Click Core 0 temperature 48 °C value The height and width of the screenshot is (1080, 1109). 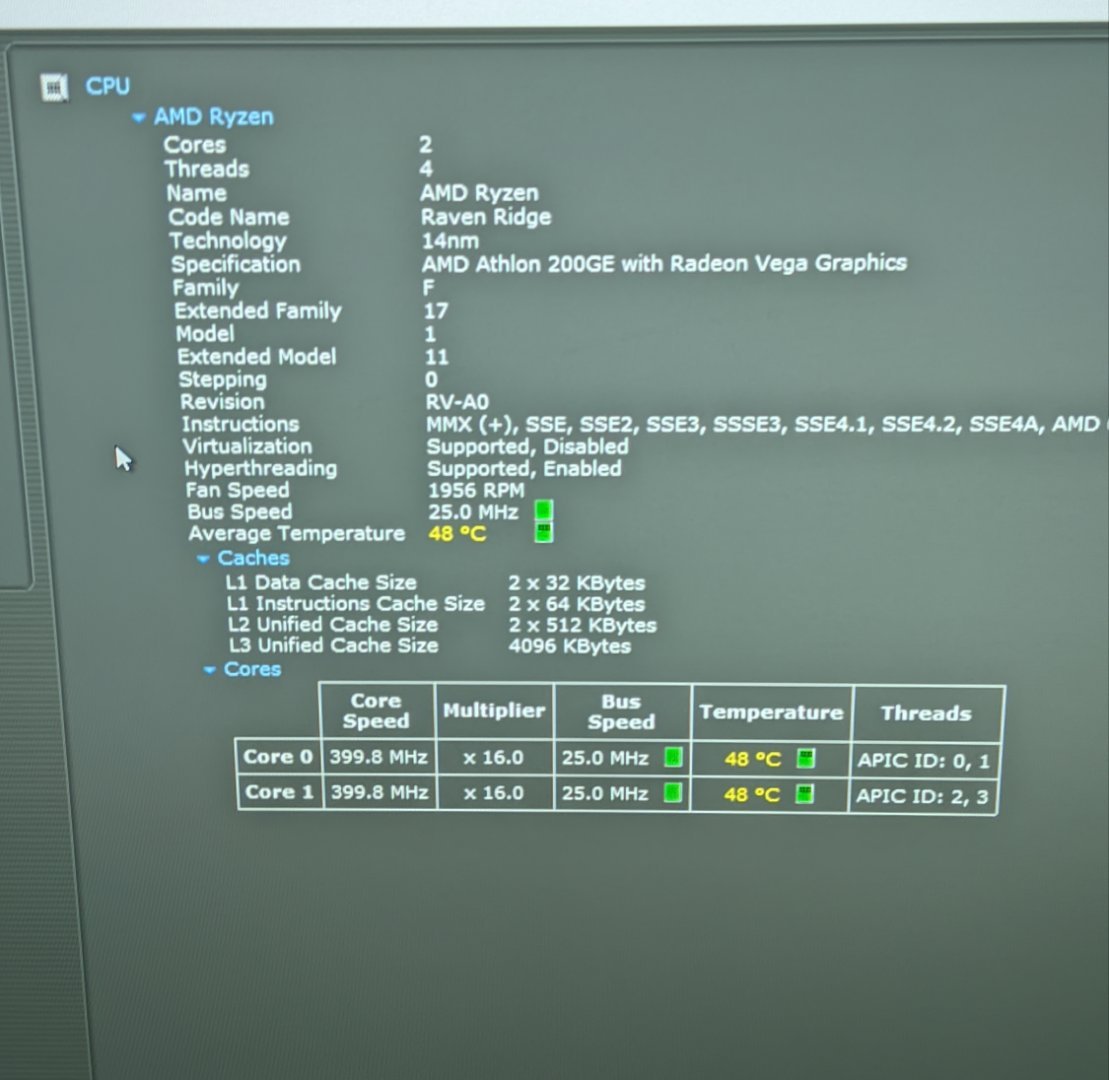pyautogui.click(x=753, y=760)
